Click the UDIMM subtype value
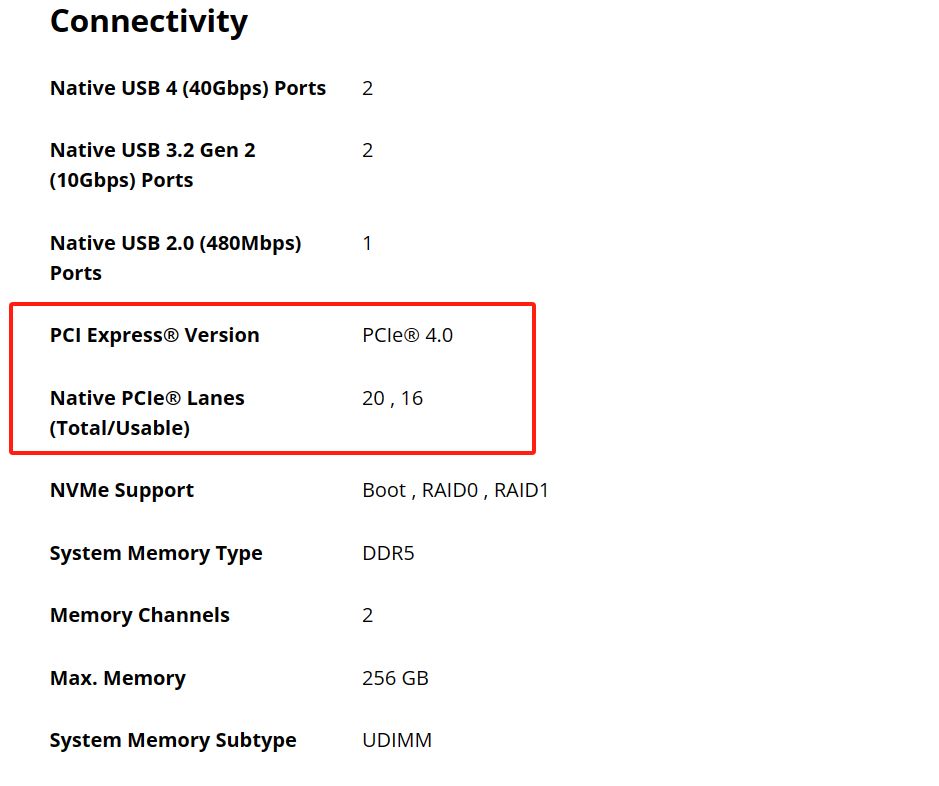 point(396,740)
